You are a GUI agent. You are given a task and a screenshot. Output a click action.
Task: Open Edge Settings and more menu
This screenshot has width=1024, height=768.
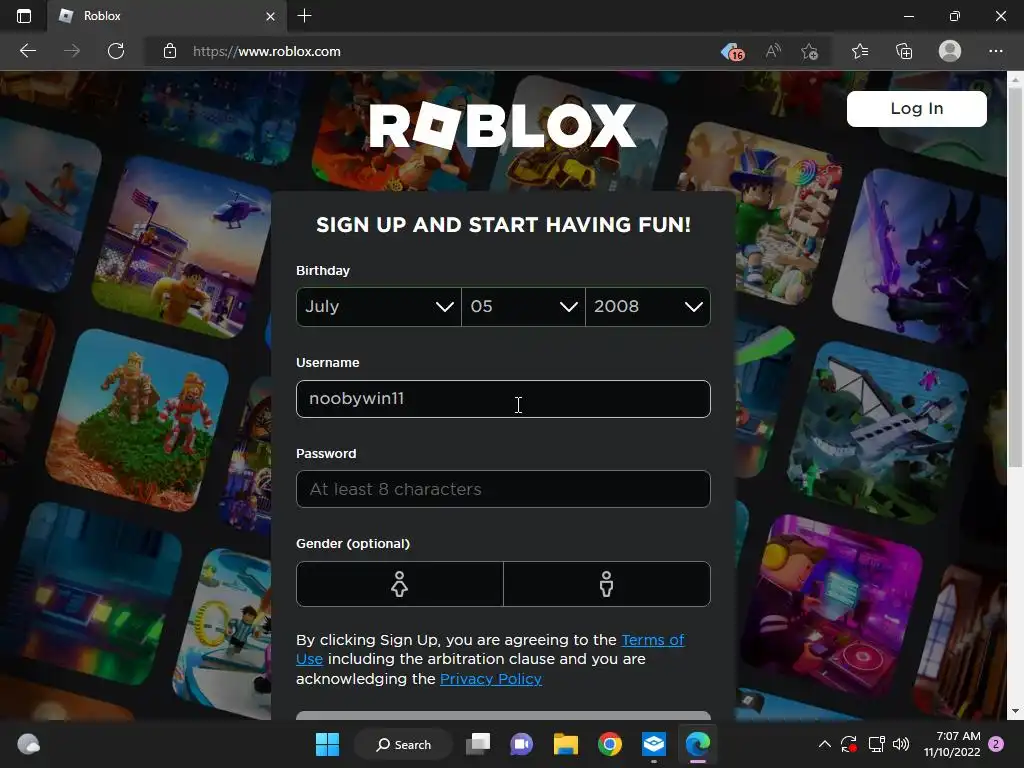point(995,51)
